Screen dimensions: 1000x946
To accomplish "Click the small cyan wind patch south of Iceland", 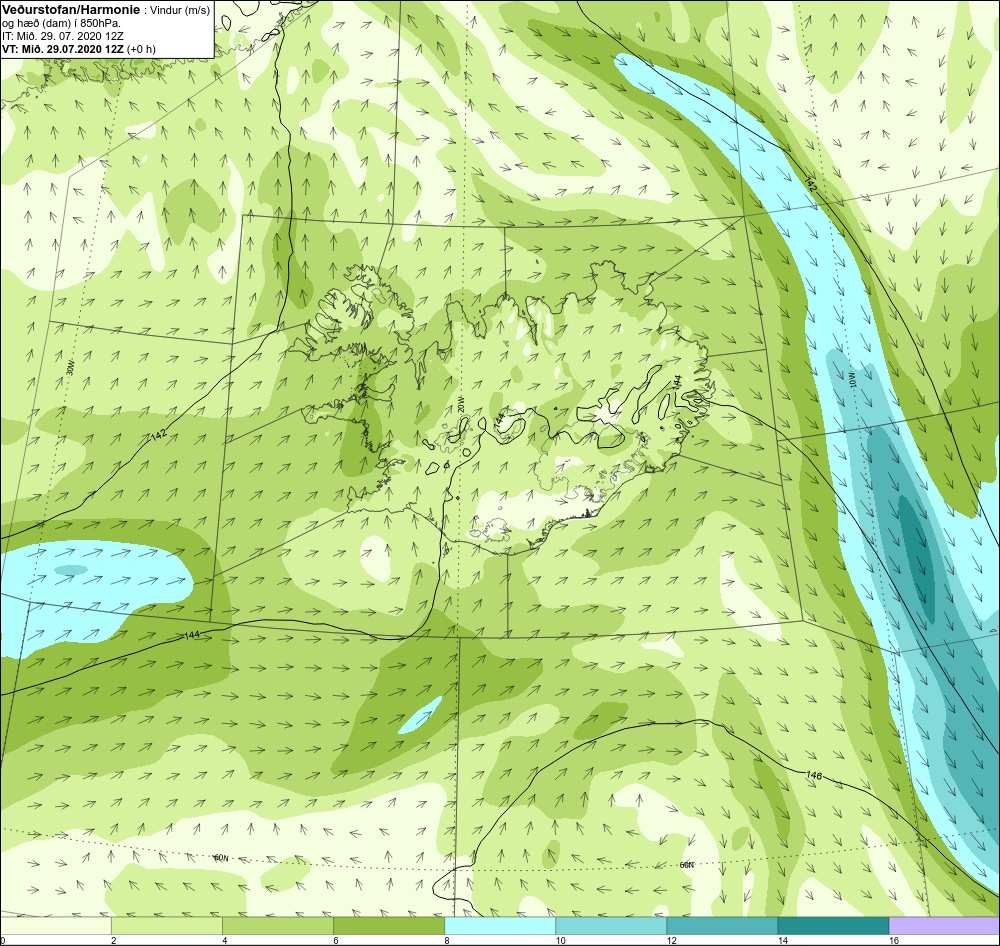I will pos(420,716).
